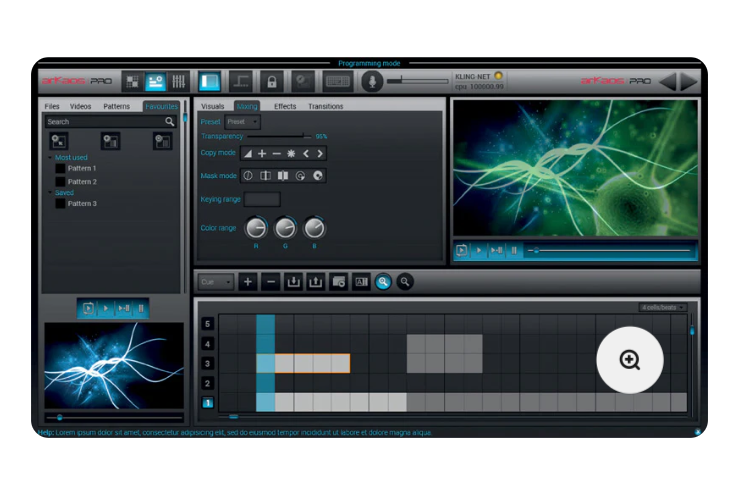The height and width of the screenshot is (484, 736).
Task: Click the lock icon in top toolbar
Action: 271,81
